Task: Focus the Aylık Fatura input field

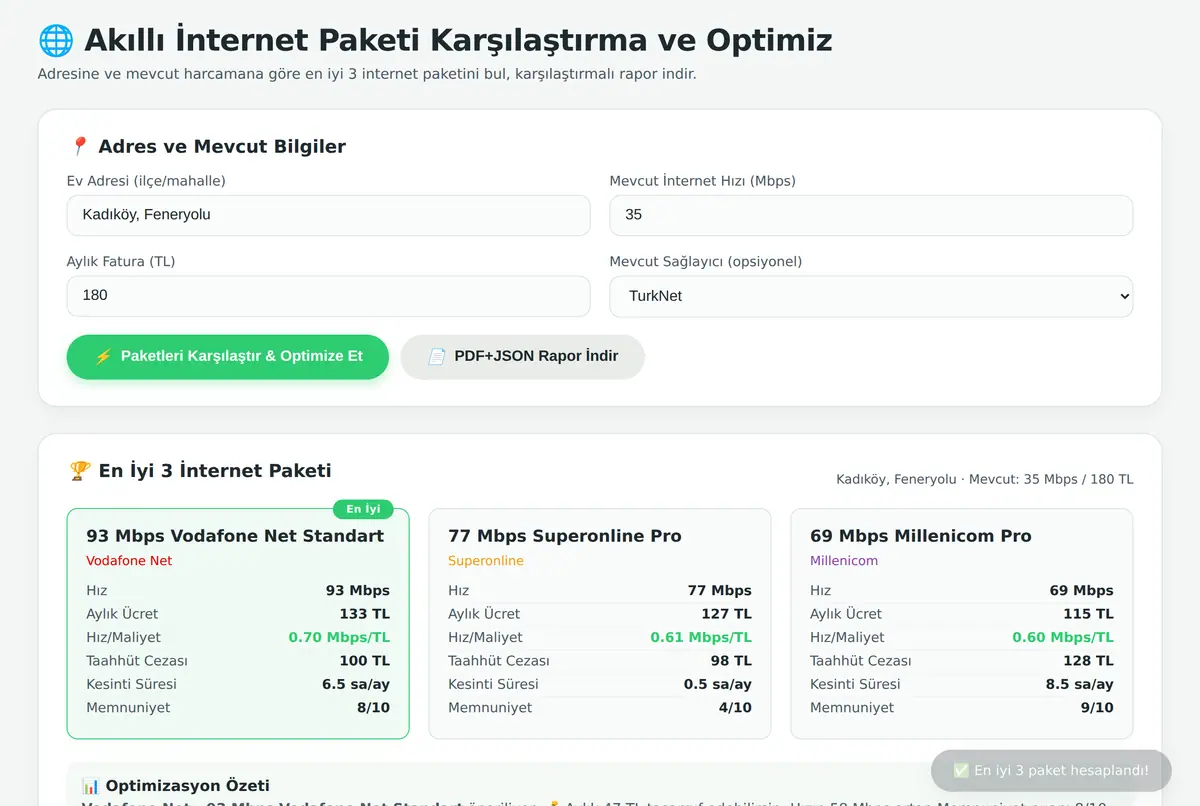Action: coord(329,296)
